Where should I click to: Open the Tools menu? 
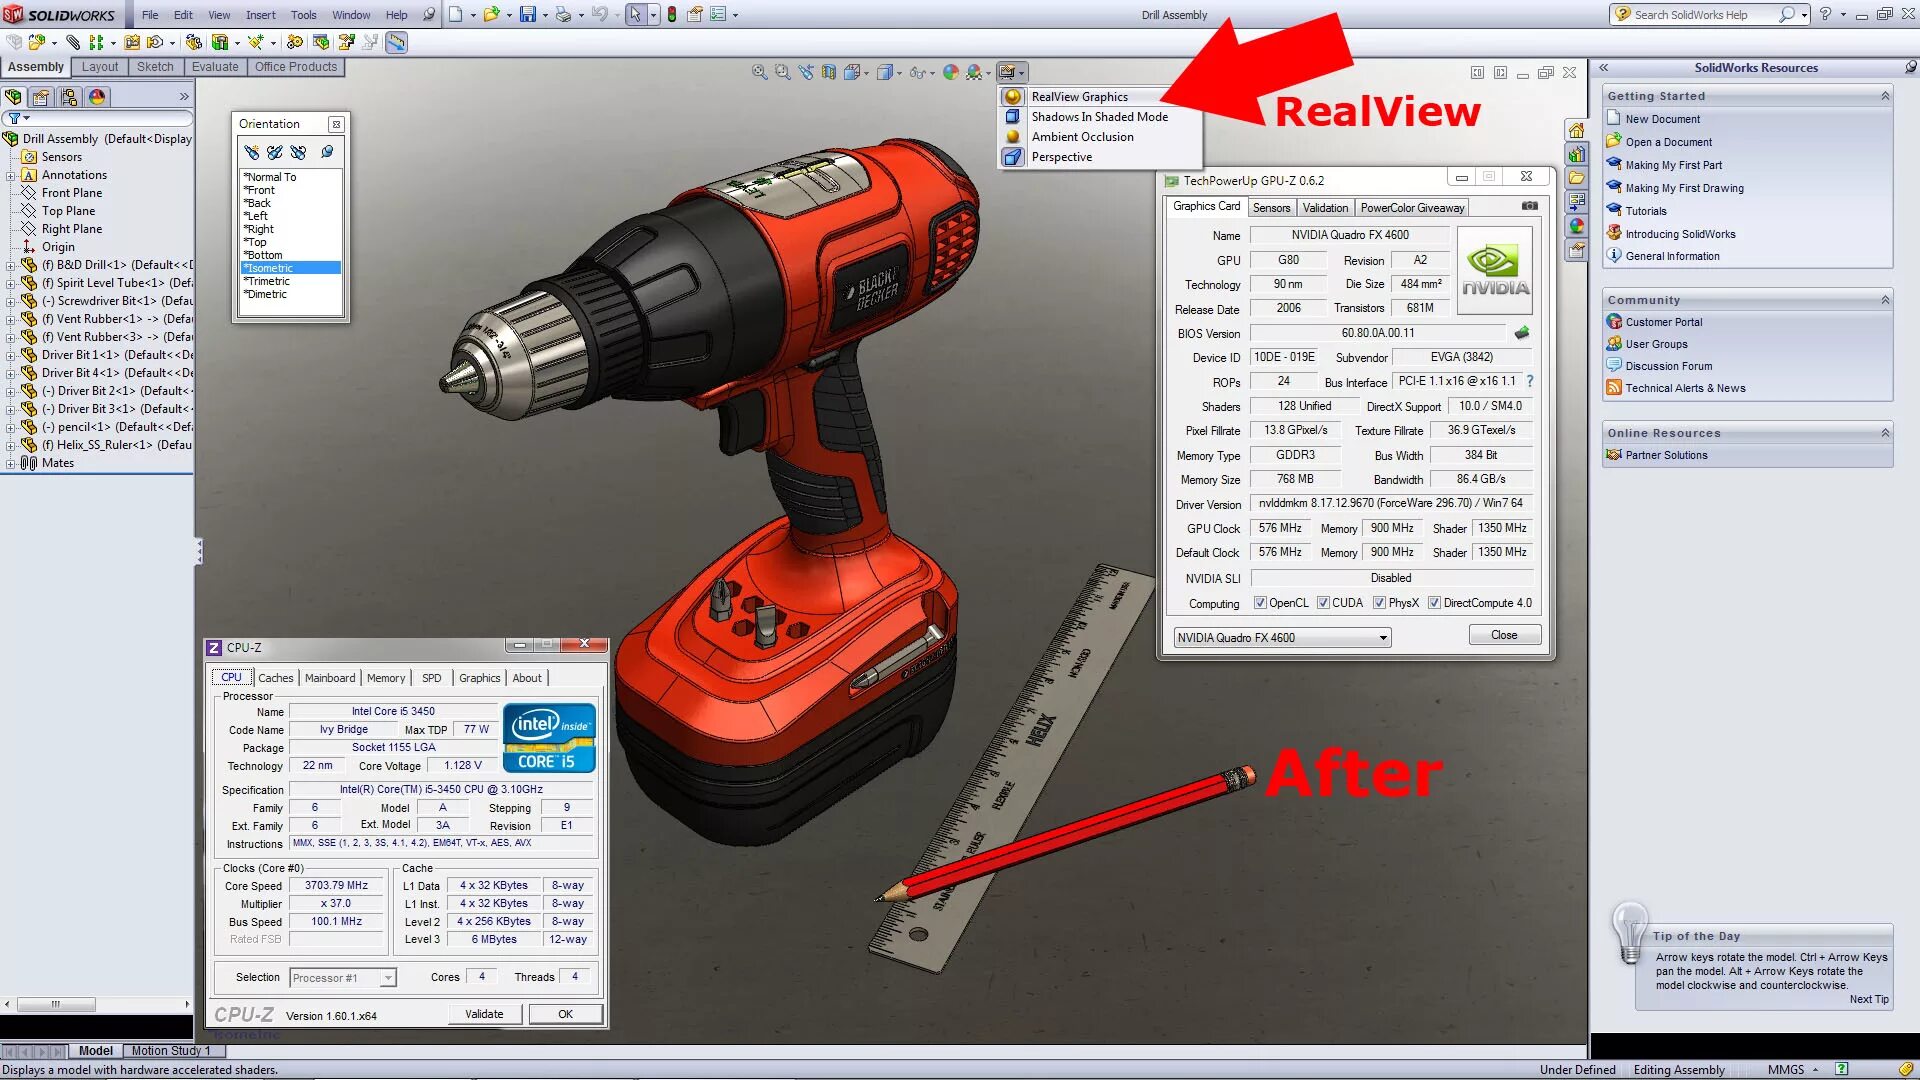(303, 14)
